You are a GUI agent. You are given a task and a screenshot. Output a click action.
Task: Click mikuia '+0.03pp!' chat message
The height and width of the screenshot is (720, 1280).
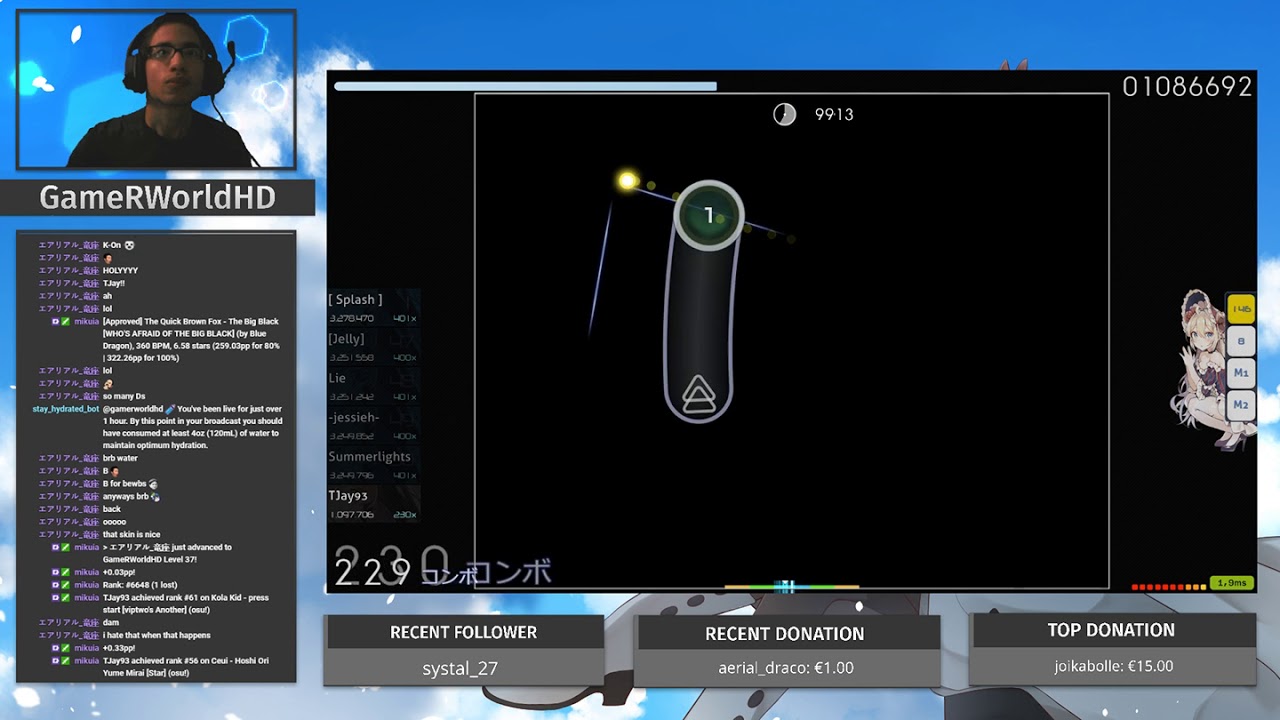pyautogui.click(x=120, y=573)
